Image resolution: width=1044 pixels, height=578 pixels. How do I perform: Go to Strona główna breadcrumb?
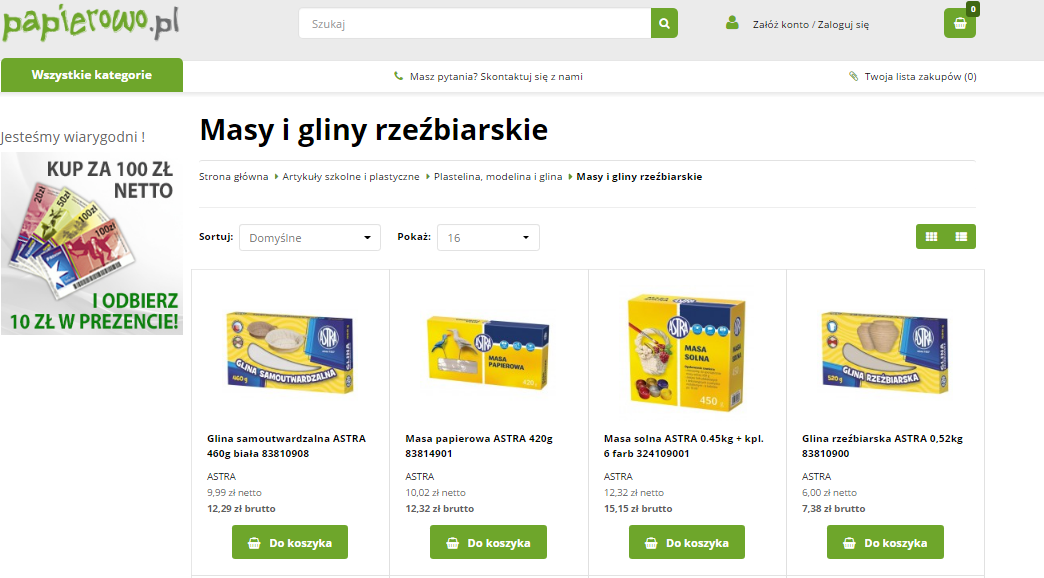234,176
